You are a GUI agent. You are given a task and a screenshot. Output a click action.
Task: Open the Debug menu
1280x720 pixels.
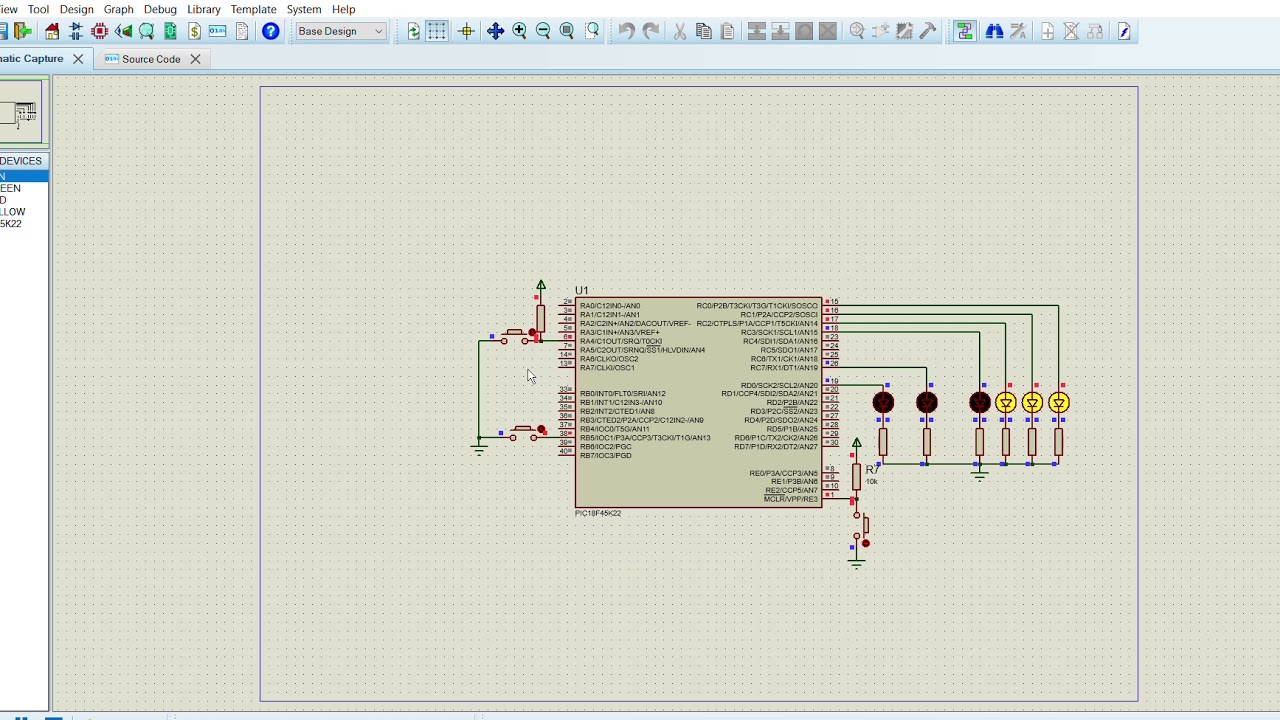click(160, 9)
